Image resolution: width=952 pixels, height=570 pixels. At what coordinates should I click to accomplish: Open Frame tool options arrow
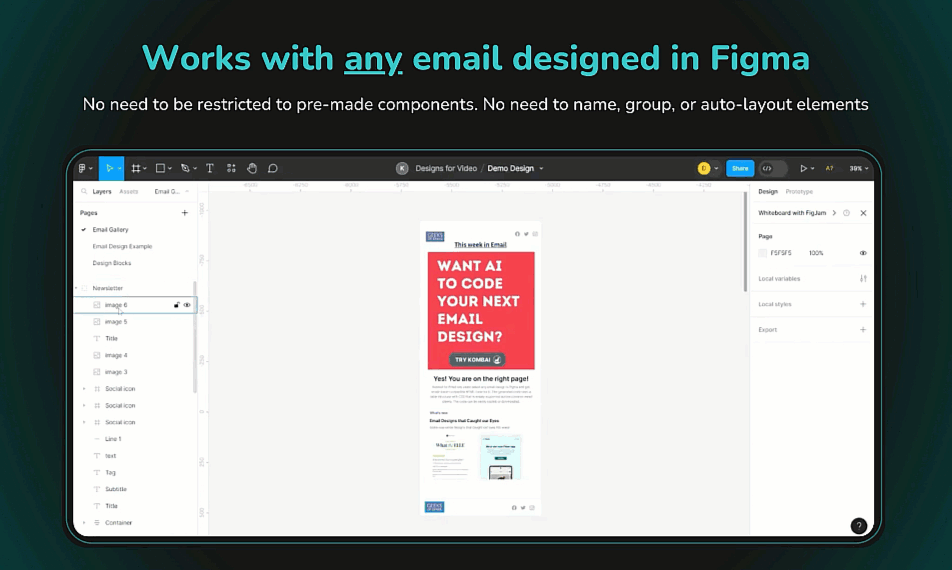point(144,169)
